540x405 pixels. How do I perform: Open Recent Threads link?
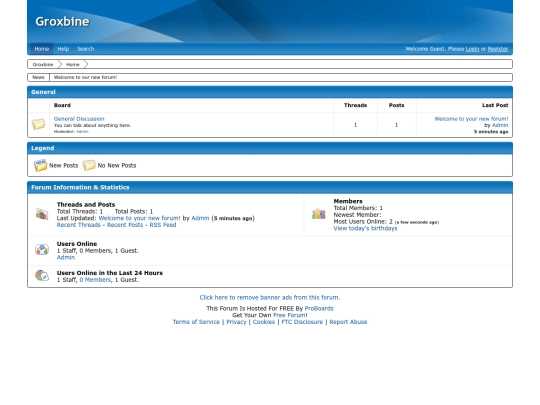[x=79, y=225]
